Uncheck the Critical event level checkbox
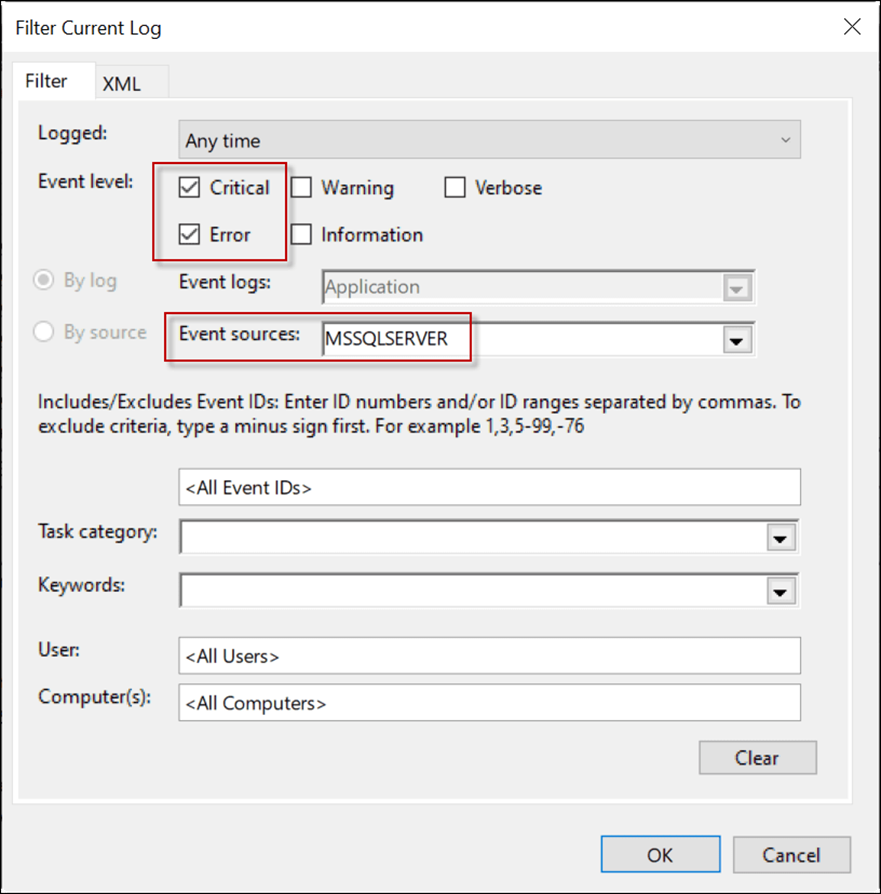881x894 pixels. pos(189,188)
